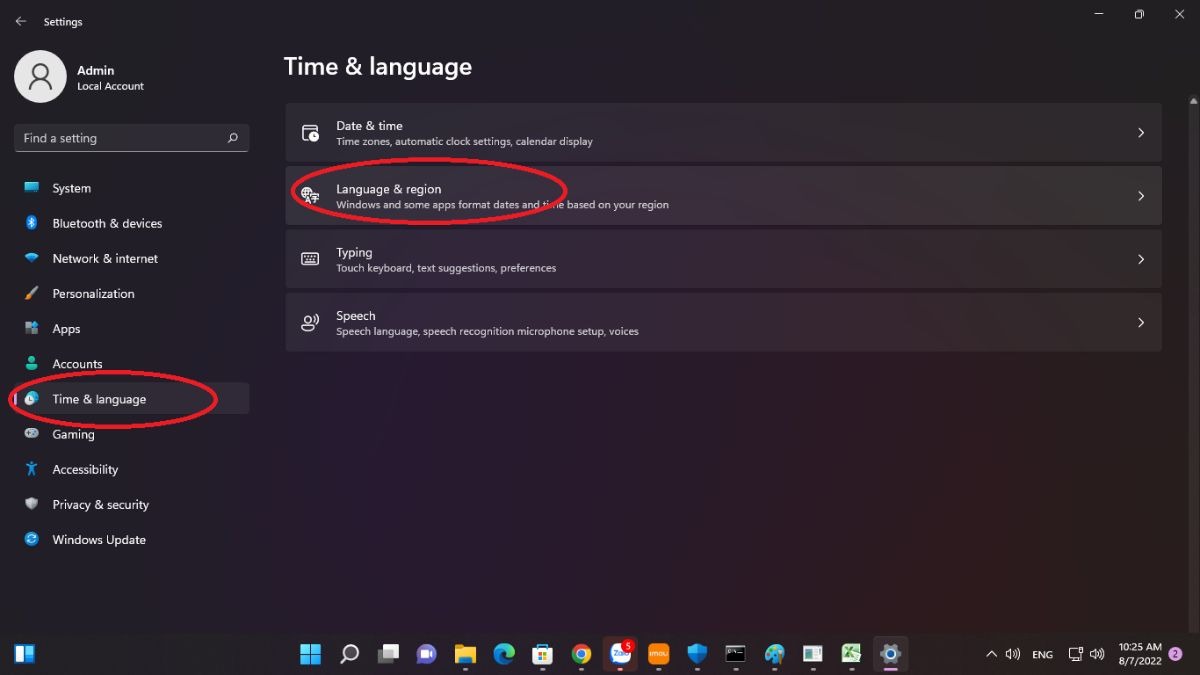Viewport: 1200px width, 675px height.
Task: Open Privacy & security section
Action: (x=132, y=504)
